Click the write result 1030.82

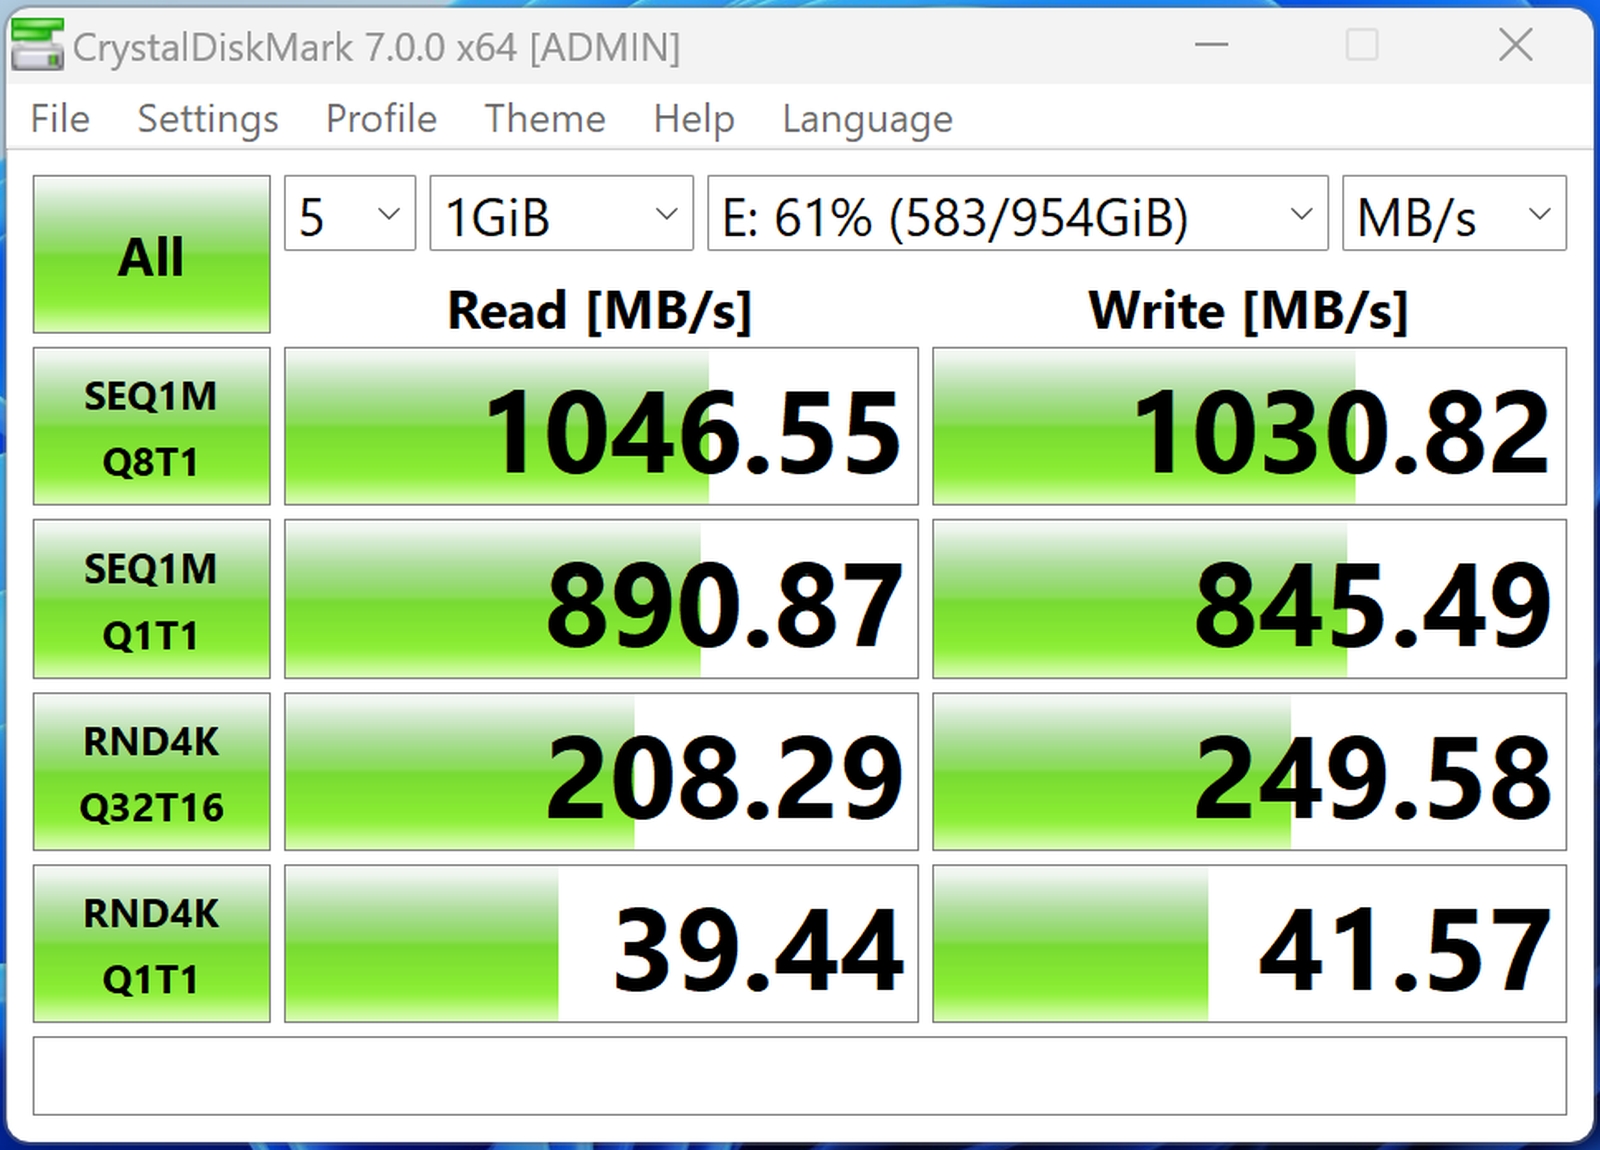1249,426
